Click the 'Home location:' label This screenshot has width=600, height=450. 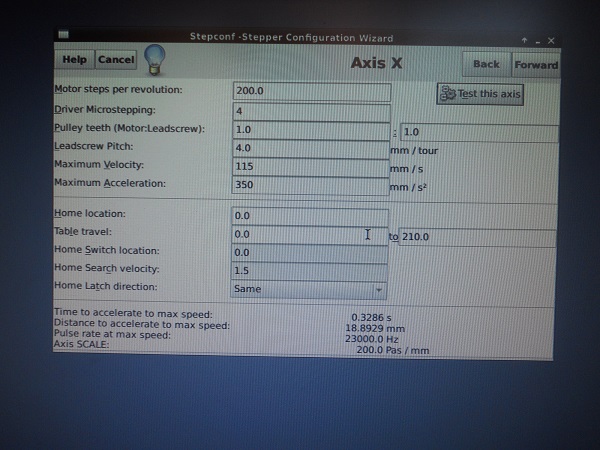(x=90, y=214)
